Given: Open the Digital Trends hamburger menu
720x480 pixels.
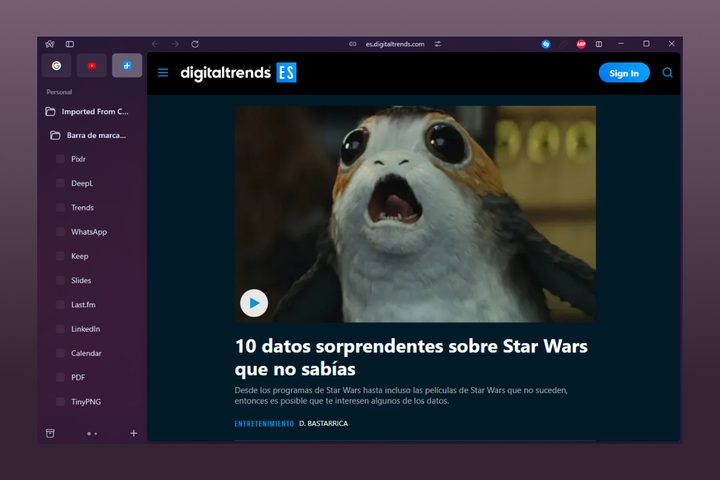Looking at the screenshot, I should [163, 73].
